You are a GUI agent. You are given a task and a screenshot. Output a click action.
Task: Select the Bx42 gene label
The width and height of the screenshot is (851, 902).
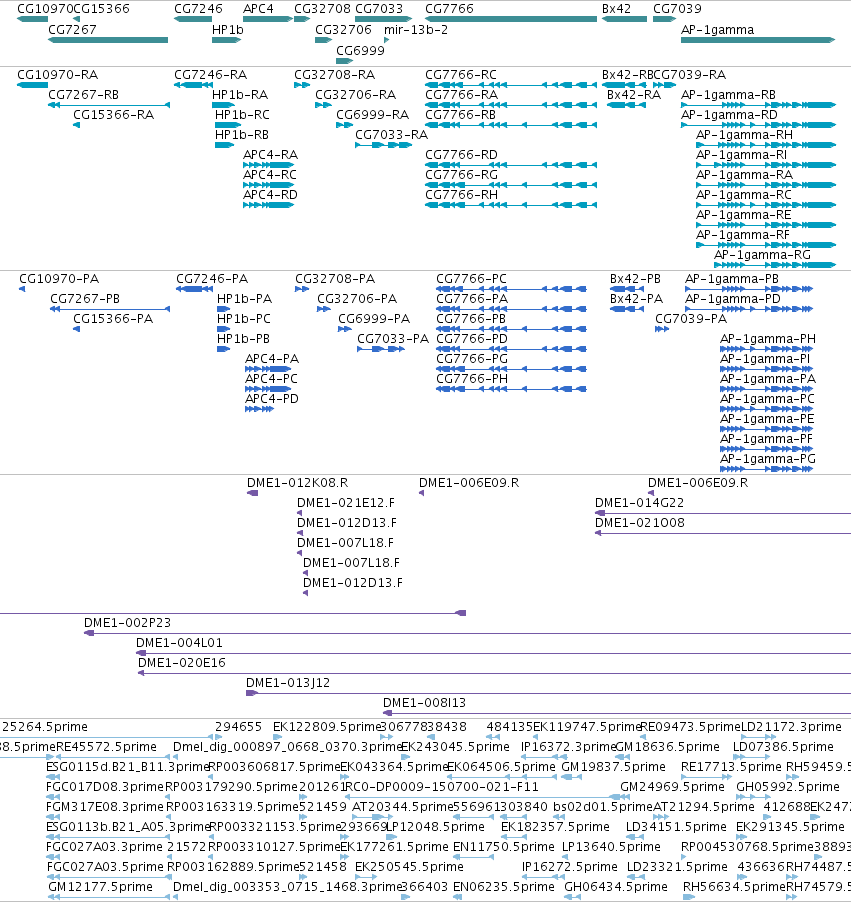pyautogui.click(x=616, y=9)
